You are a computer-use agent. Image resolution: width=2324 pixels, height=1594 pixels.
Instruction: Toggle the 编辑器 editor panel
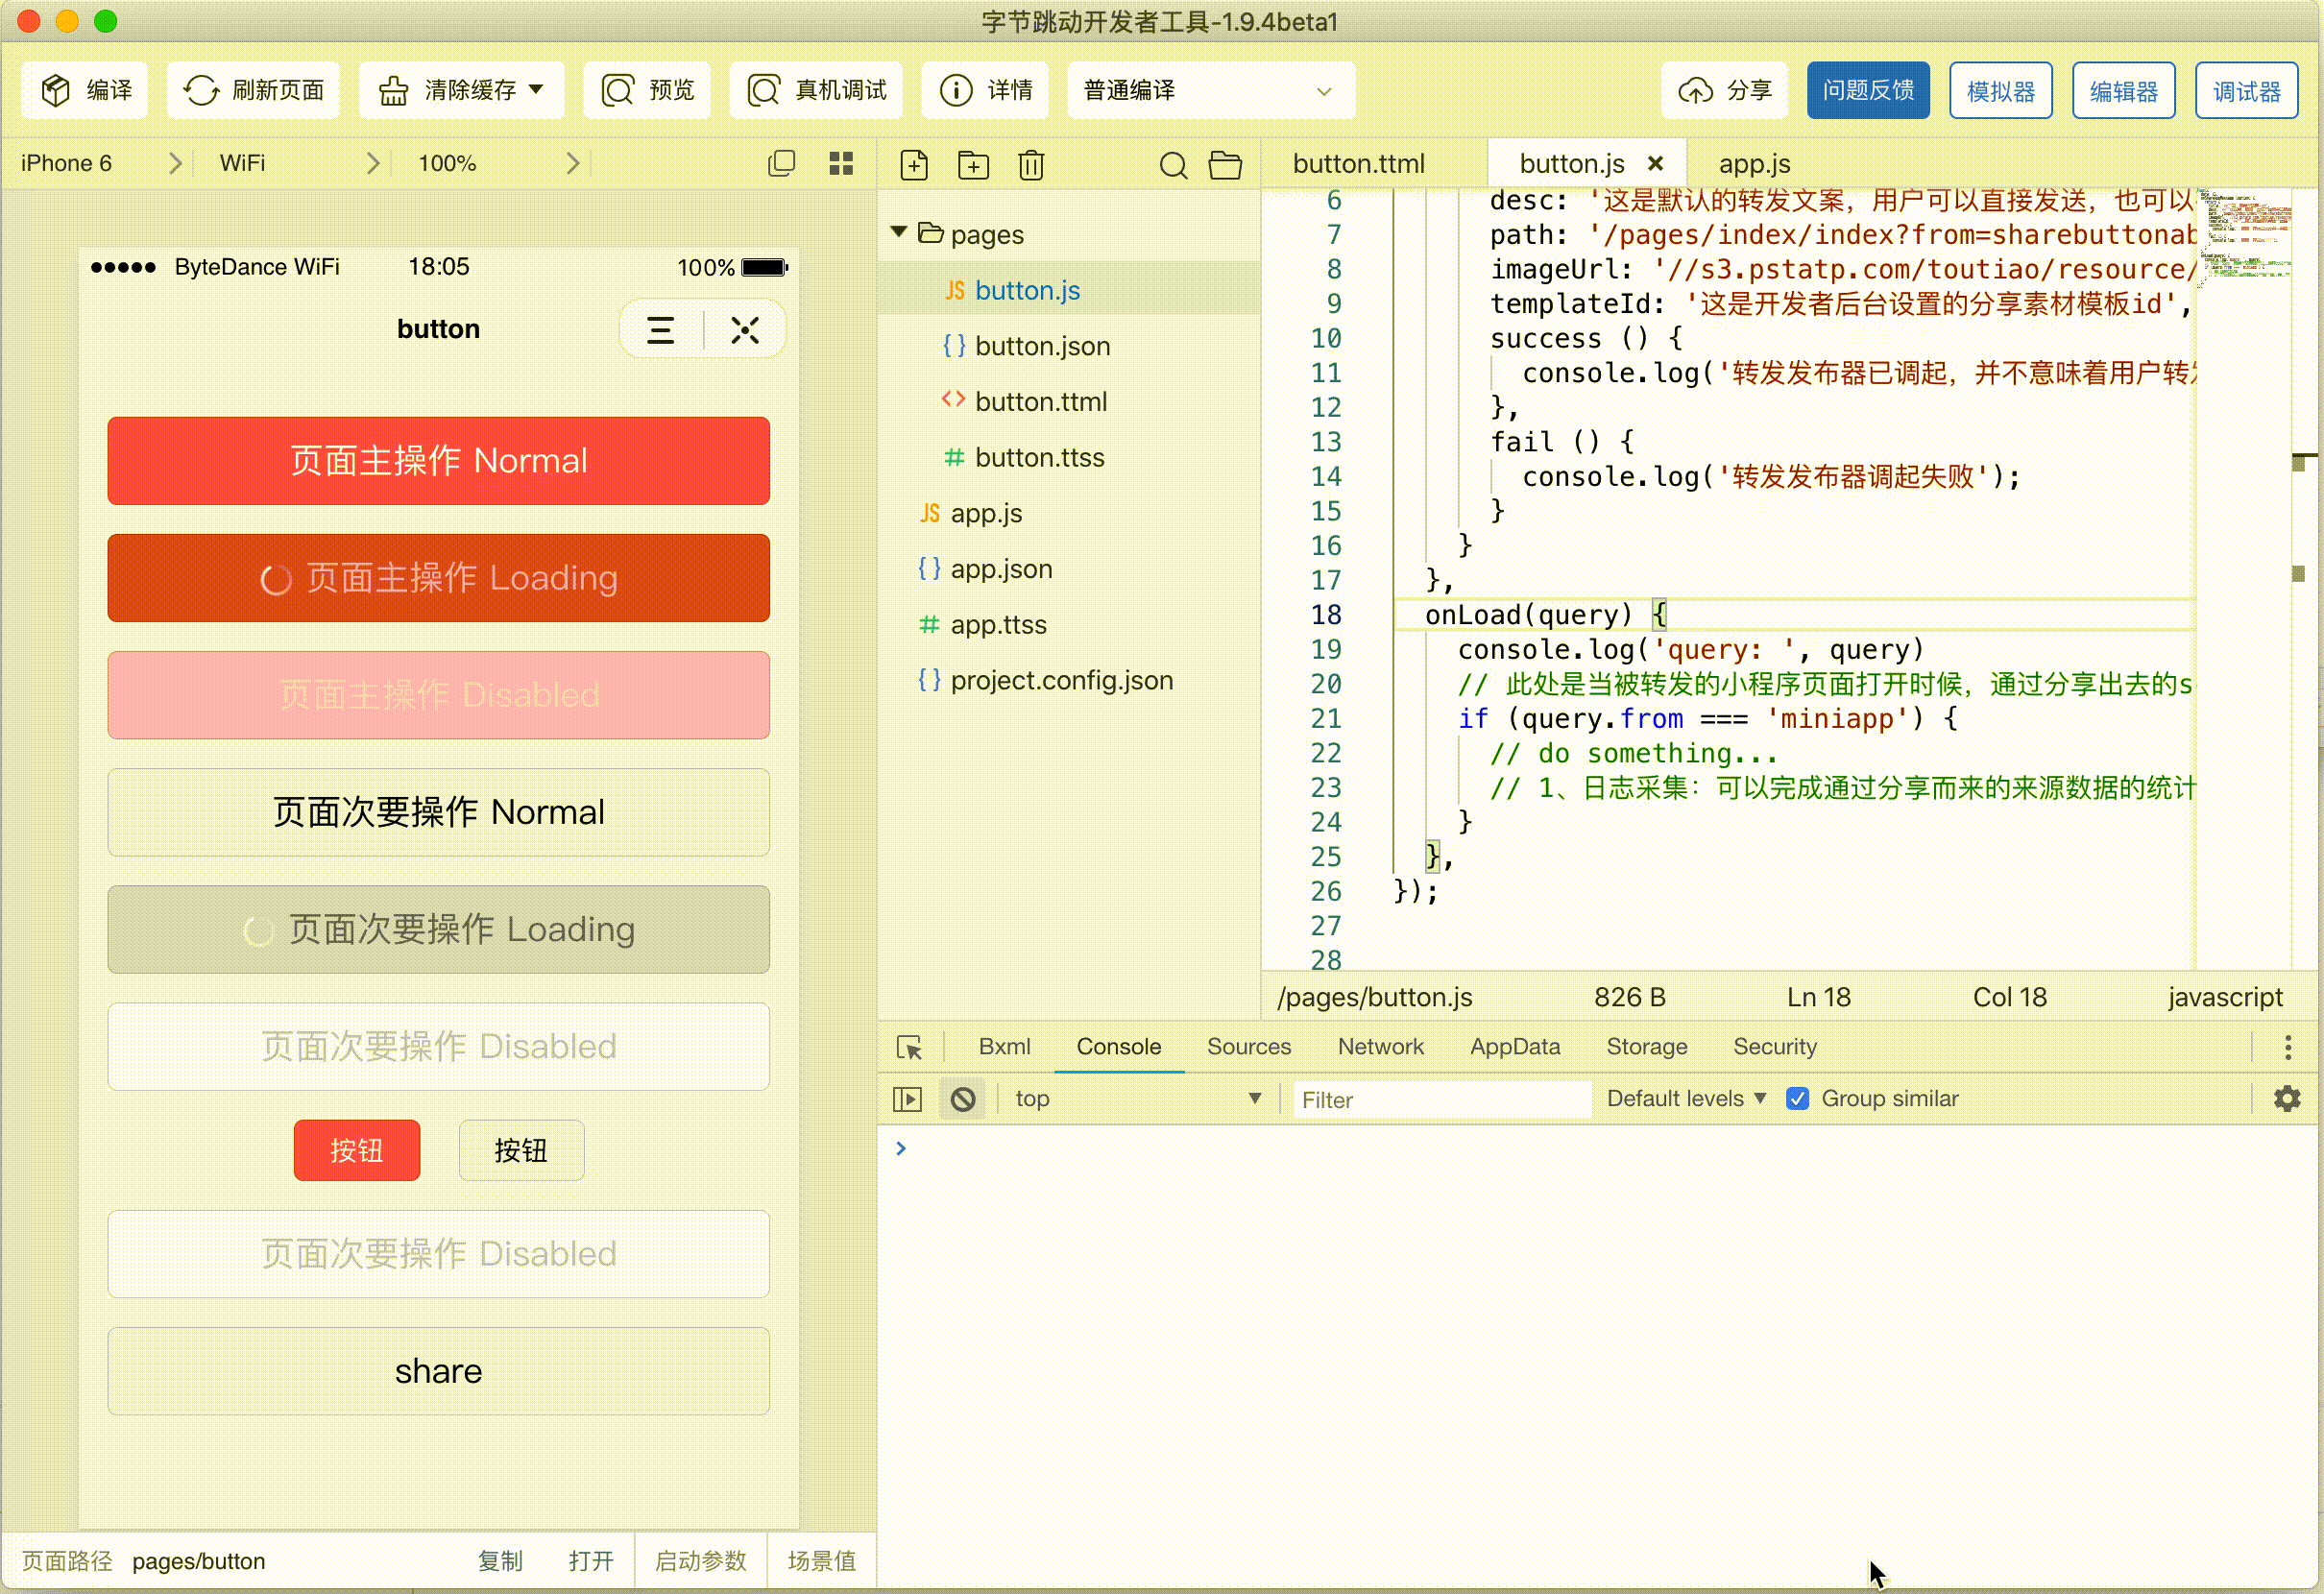[2123, 90]
